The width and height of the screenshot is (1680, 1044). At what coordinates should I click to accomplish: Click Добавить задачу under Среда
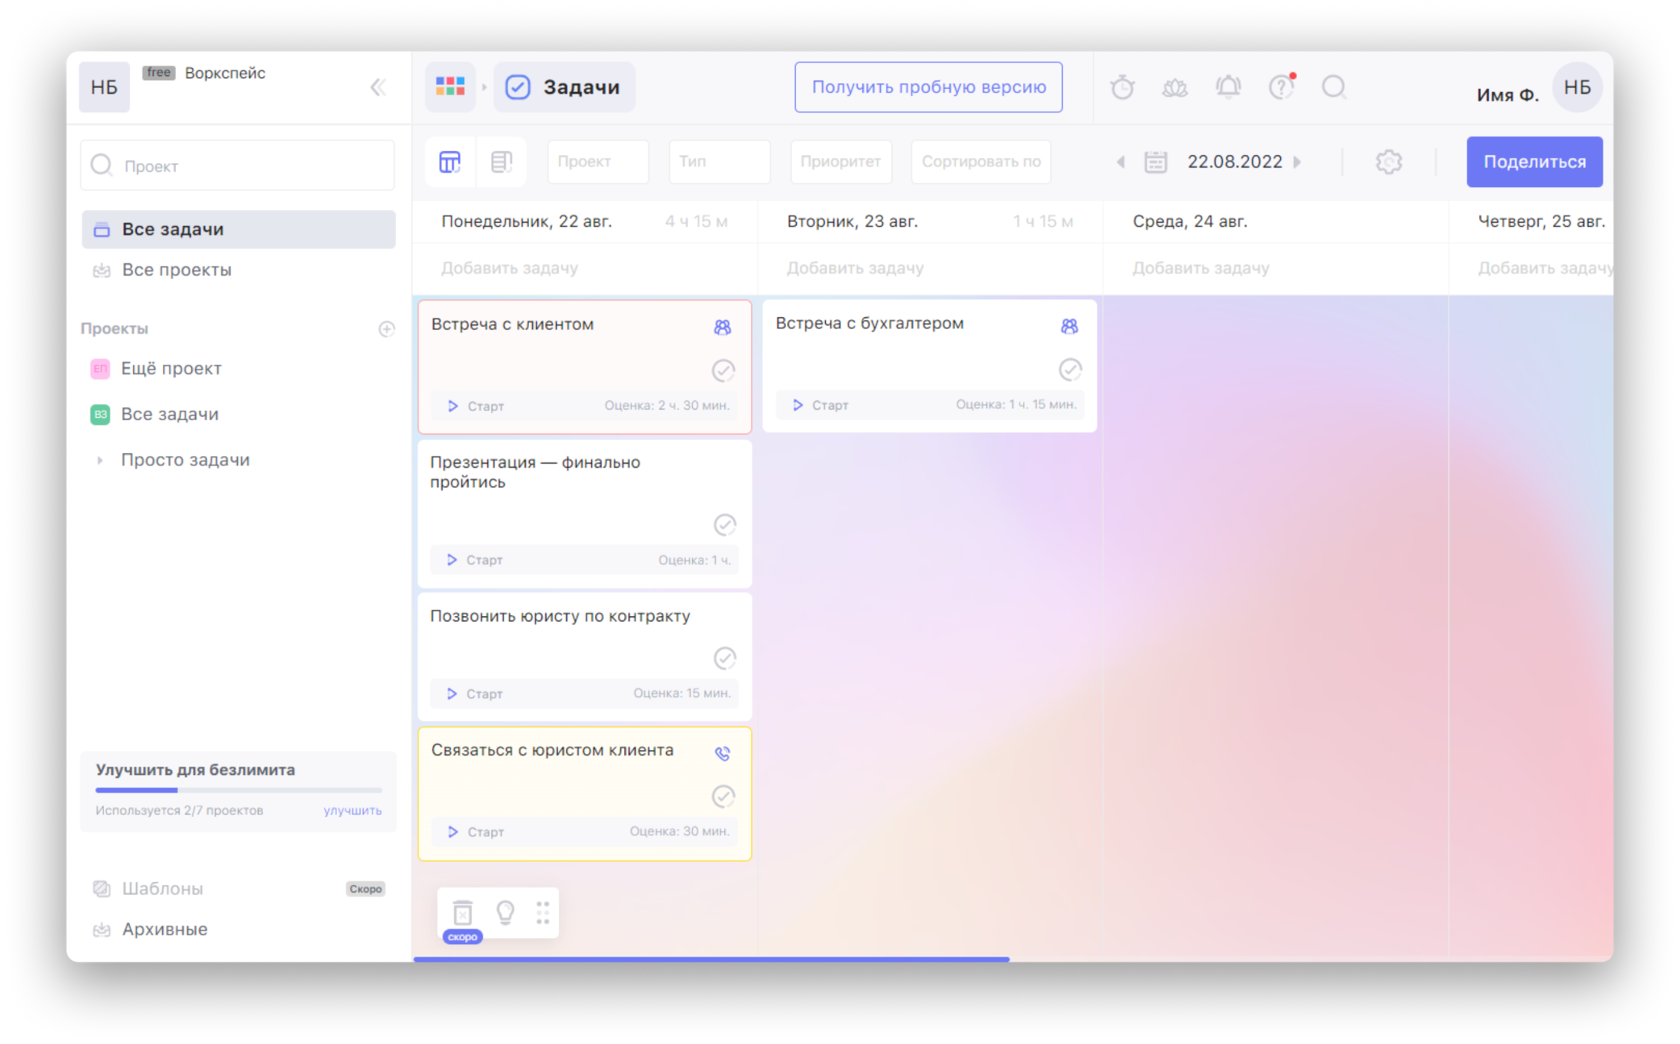[x=1201, y=268]
